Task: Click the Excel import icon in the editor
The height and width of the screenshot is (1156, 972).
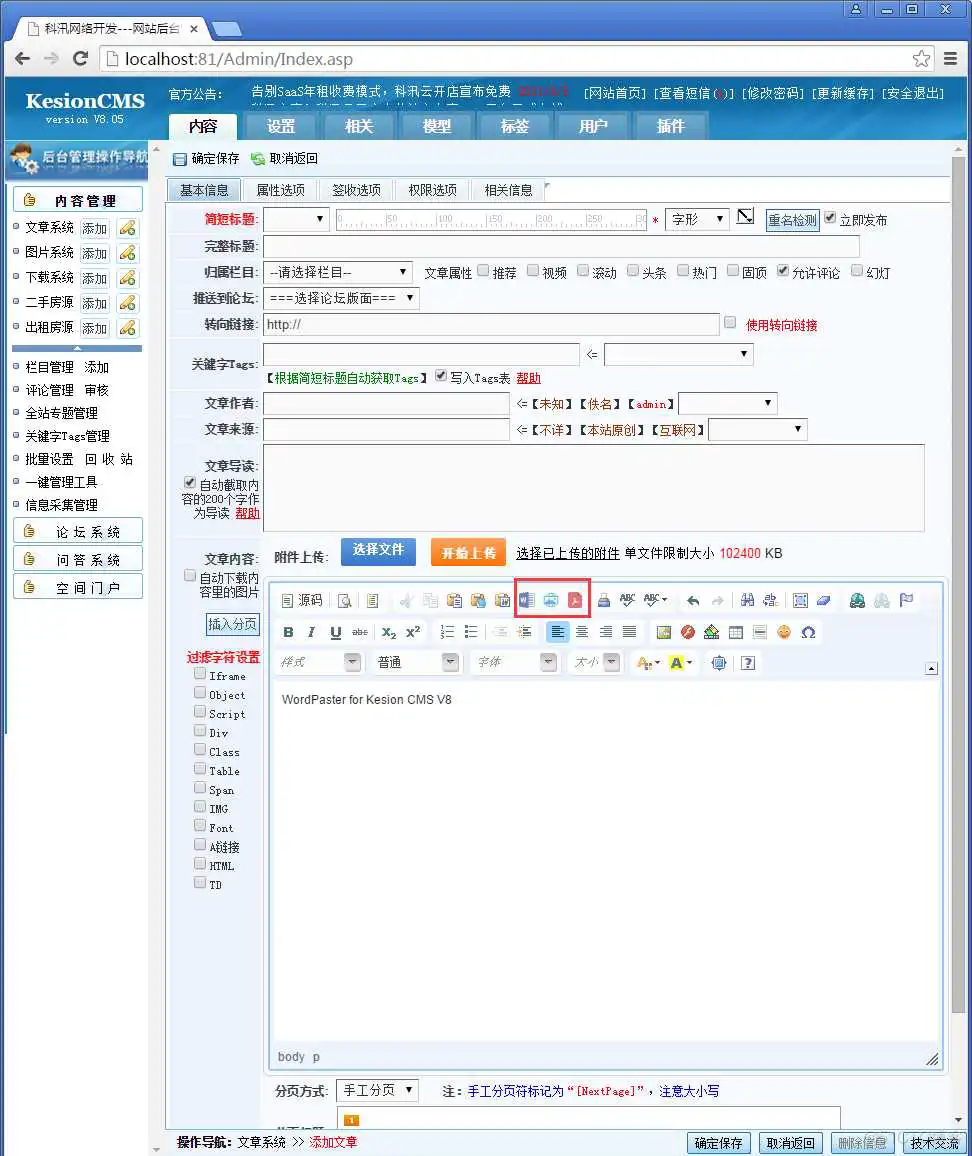Action: click(x=551, y=599)
